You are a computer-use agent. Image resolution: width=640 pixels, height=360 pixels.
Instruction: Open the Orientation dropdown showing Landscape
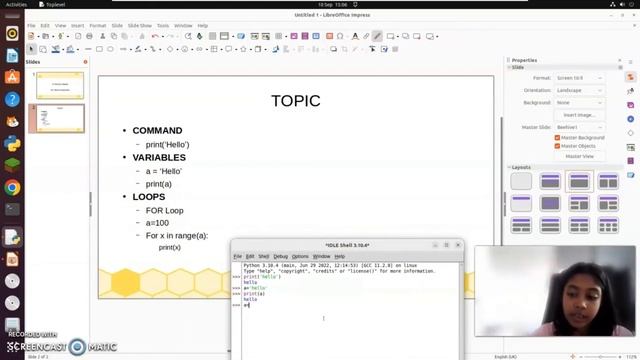point(579,90)
